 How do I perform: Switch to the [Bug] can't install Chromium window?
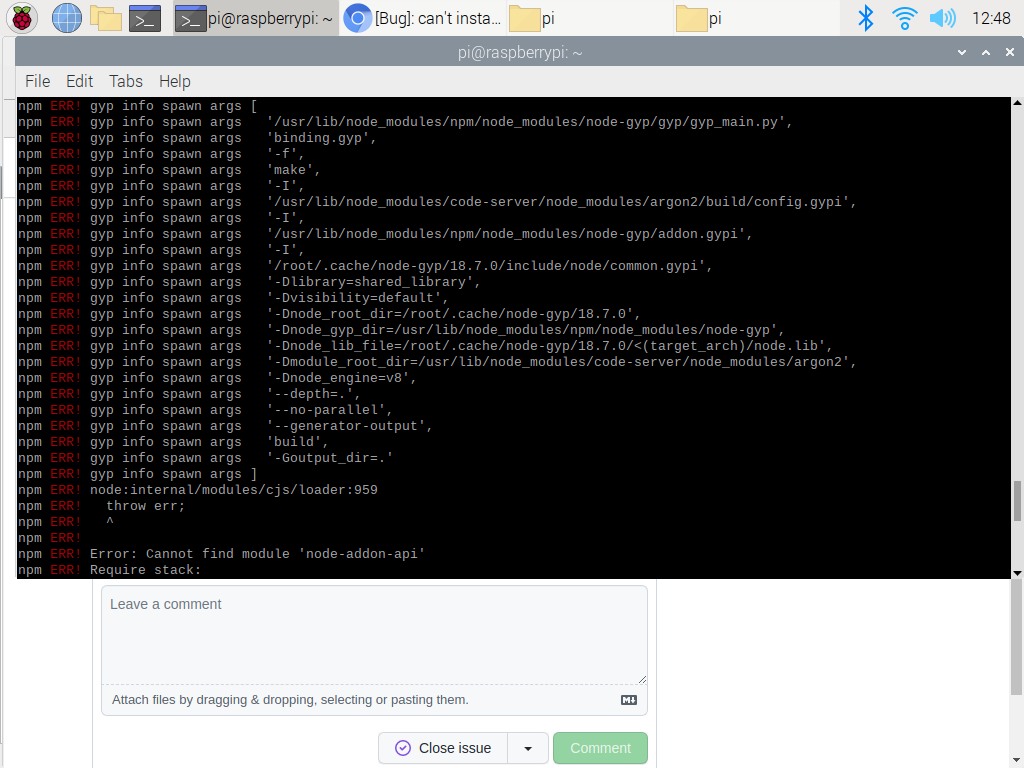[x=423, y=18]
